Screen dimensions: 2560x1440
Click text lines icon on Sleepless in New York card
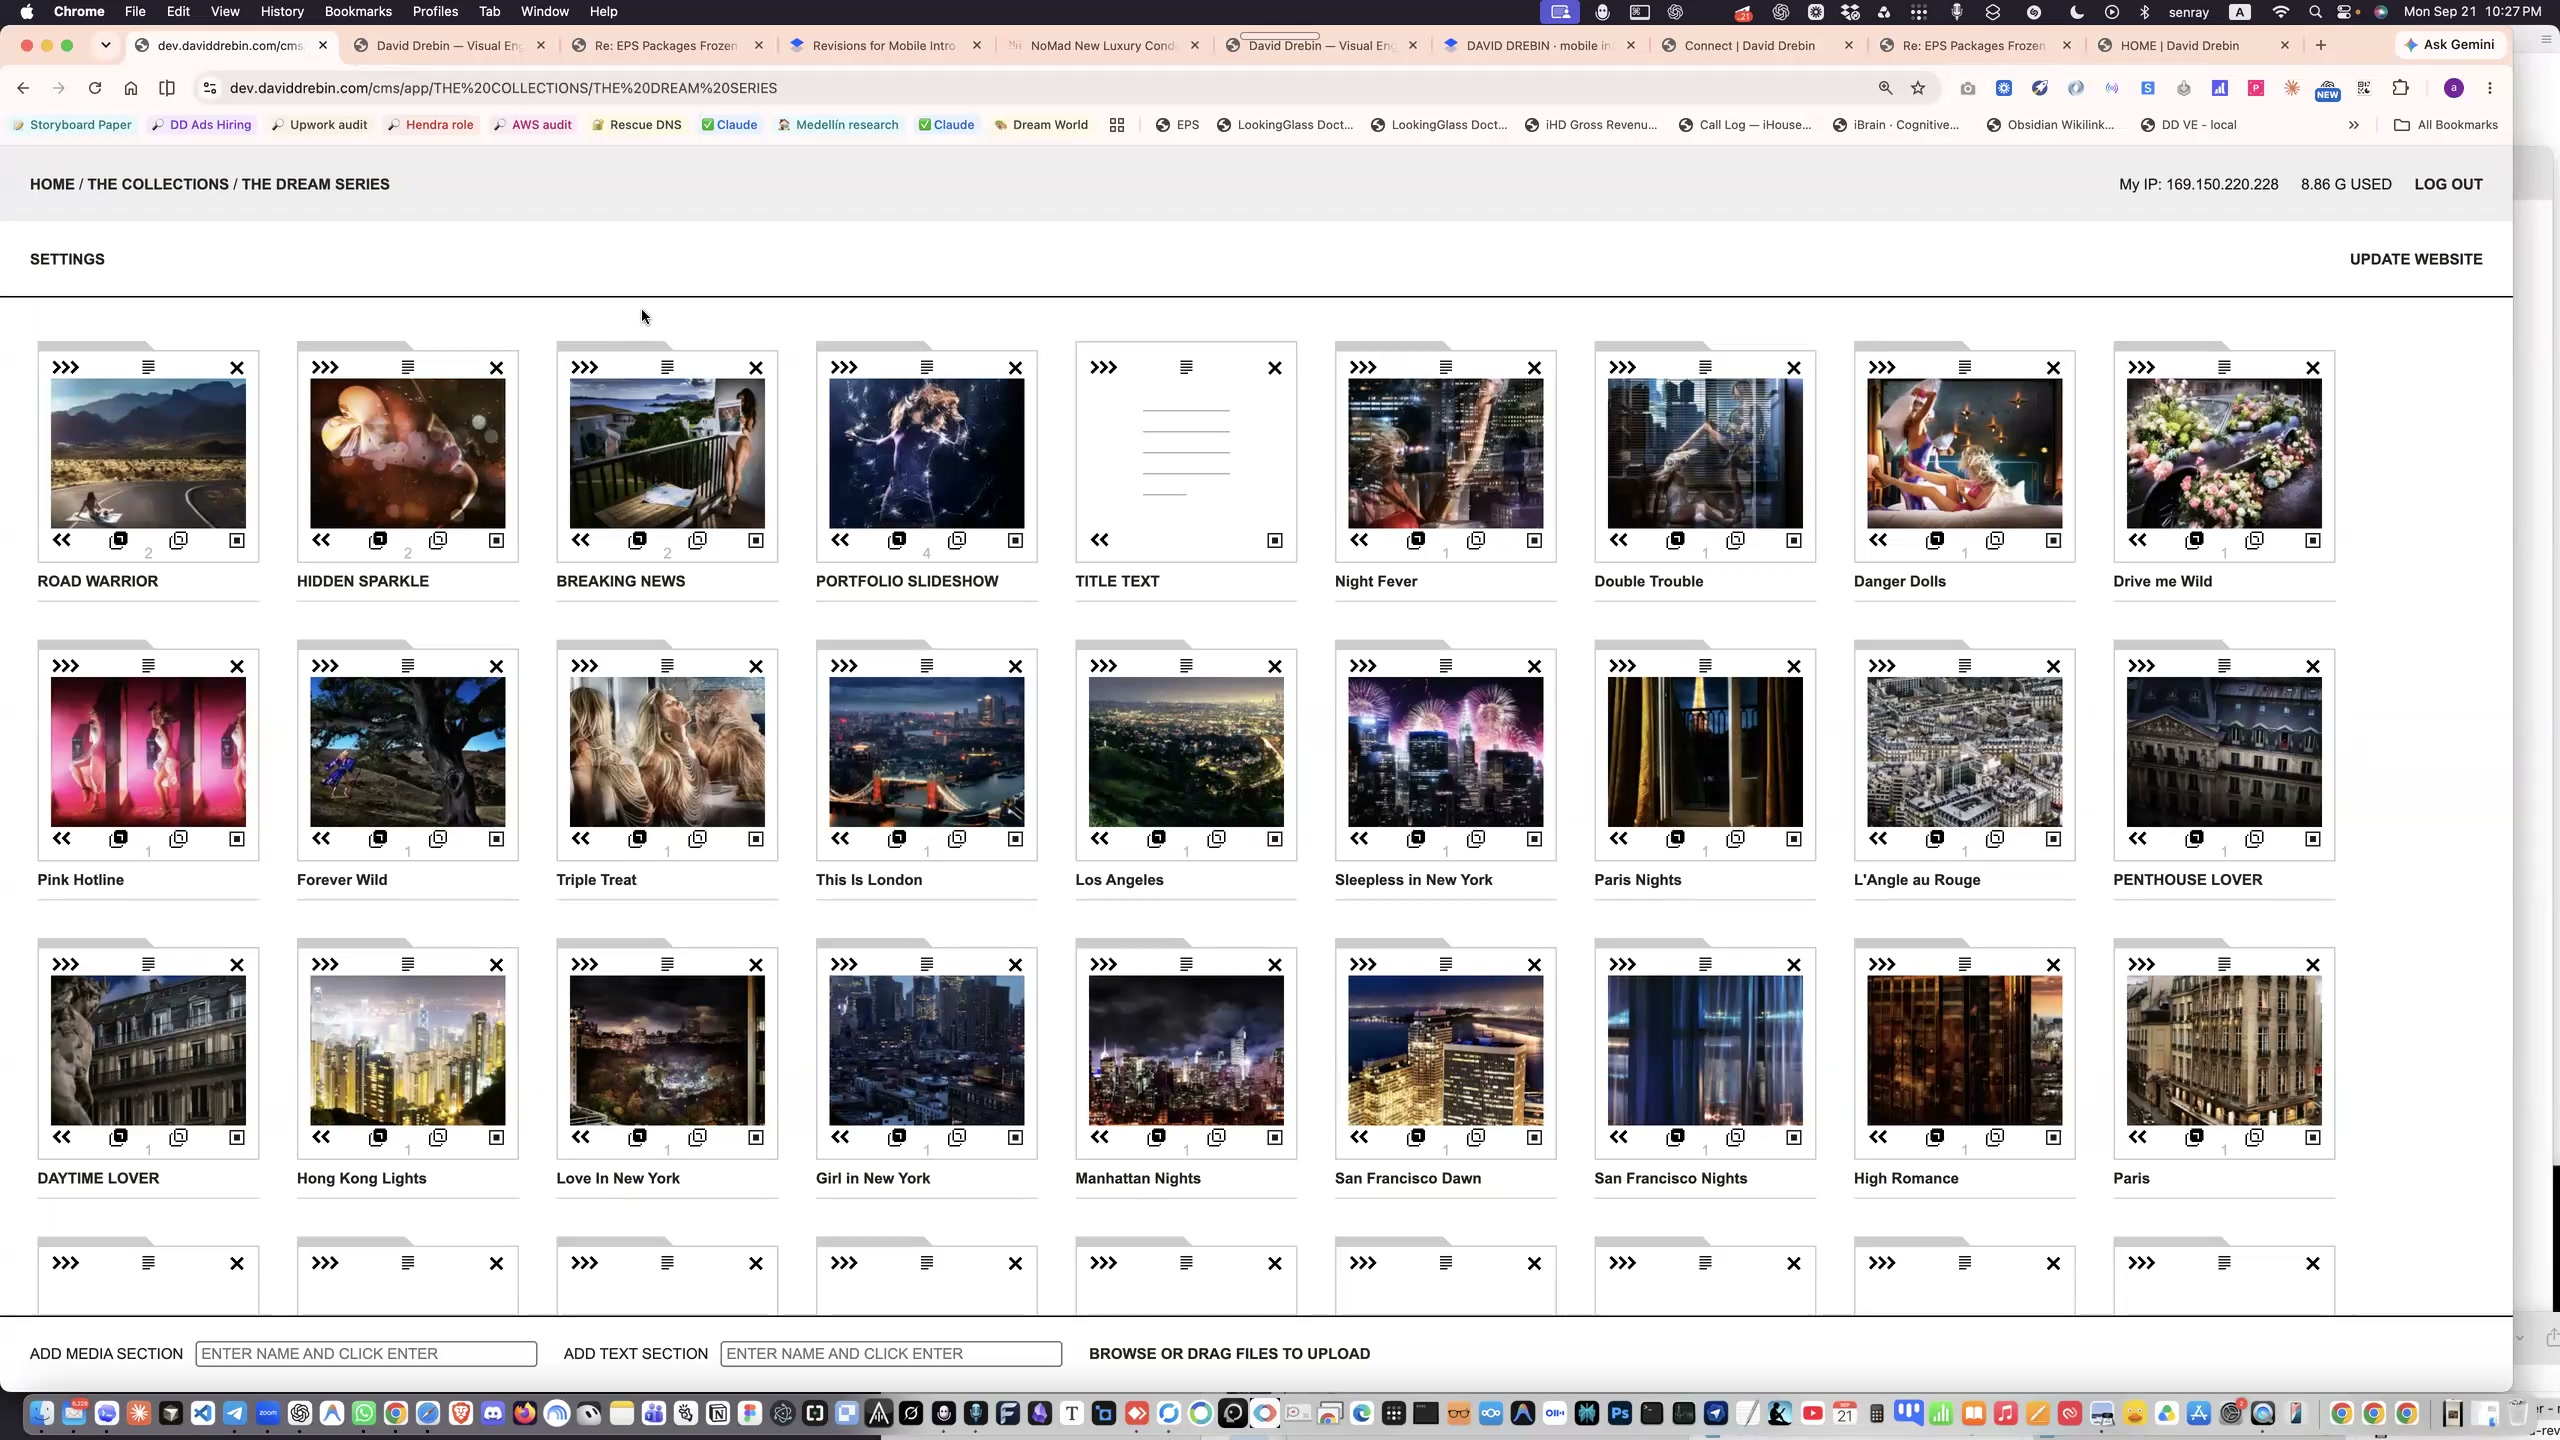1446,666
